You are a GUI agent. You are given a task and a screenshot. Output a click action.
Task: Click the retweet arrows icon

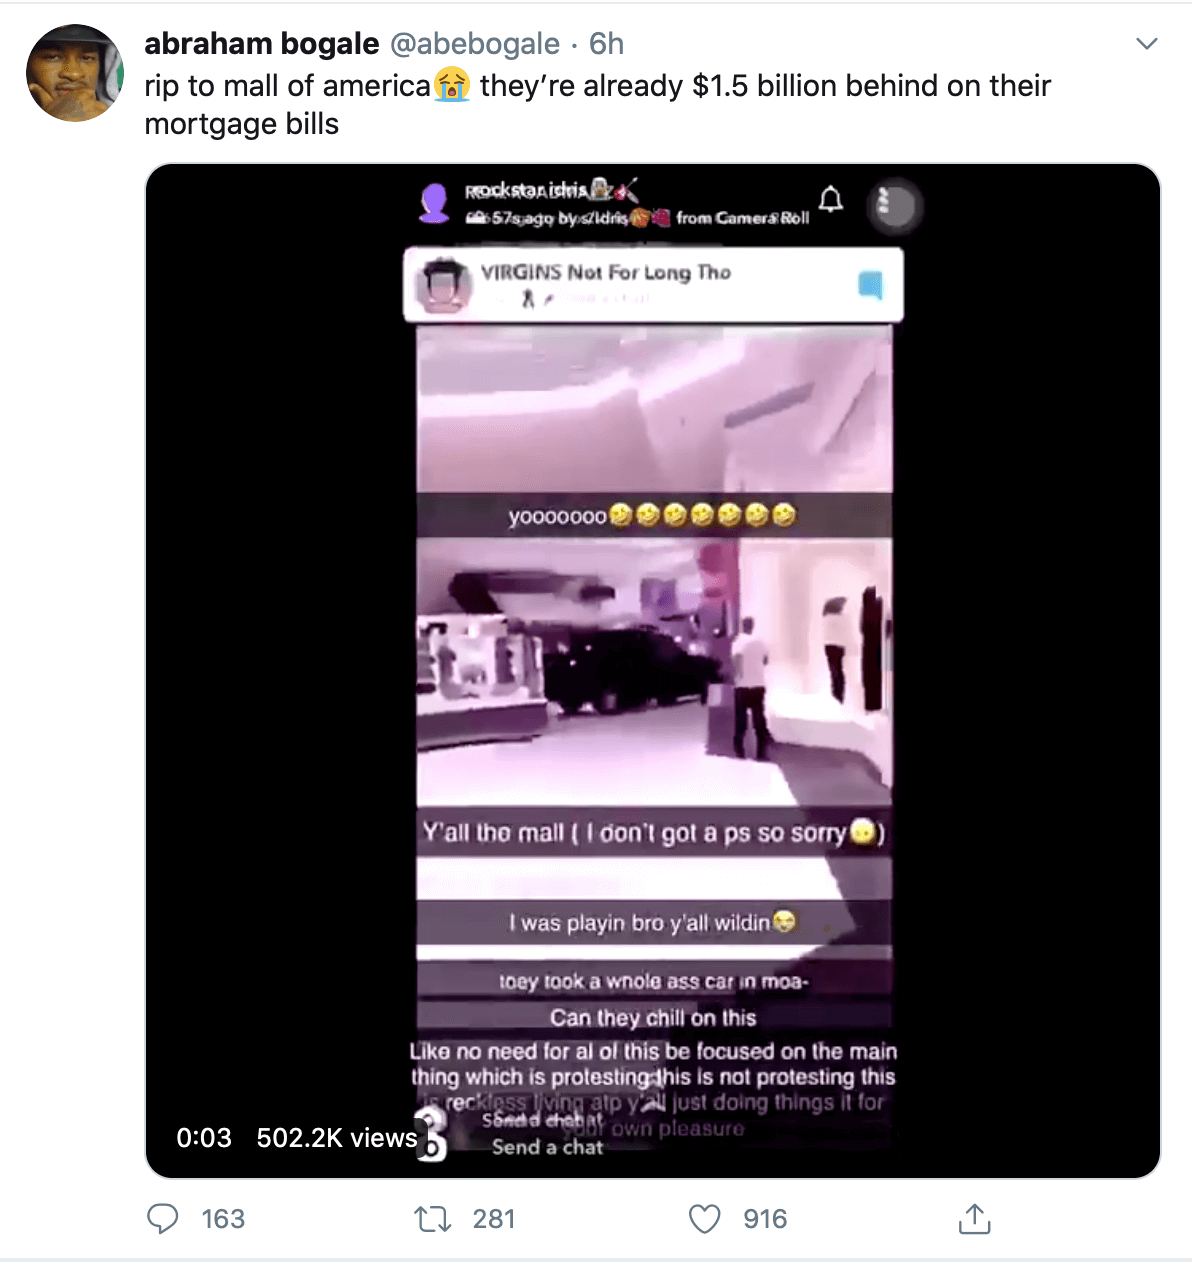[433, 1219]
